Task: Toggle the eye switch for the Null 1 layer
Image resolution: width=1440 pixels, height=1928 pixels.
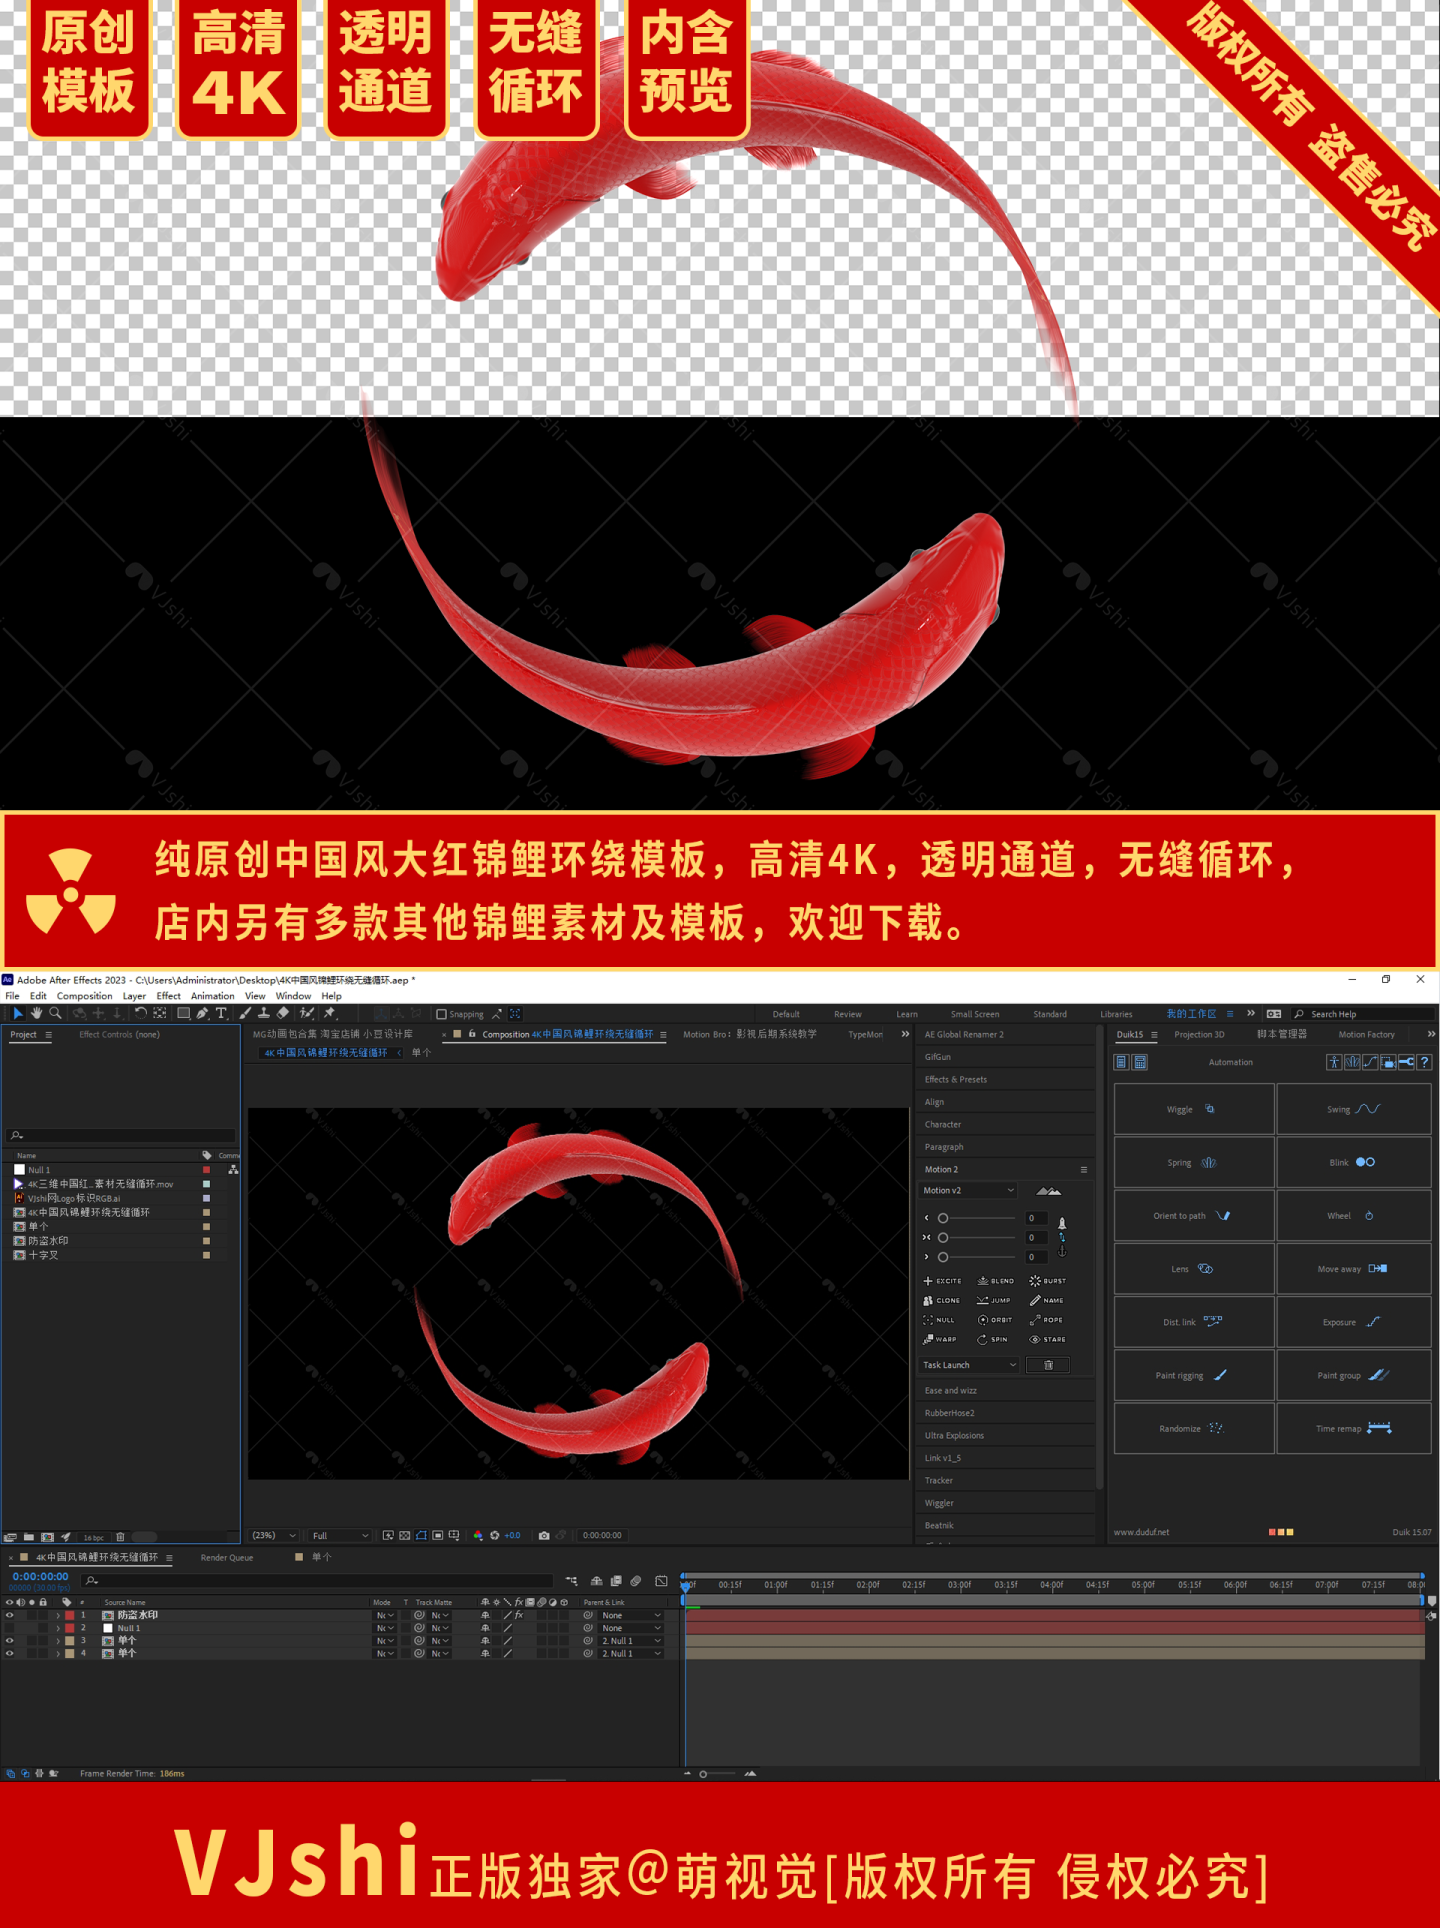Action: tap(10, 1628)
